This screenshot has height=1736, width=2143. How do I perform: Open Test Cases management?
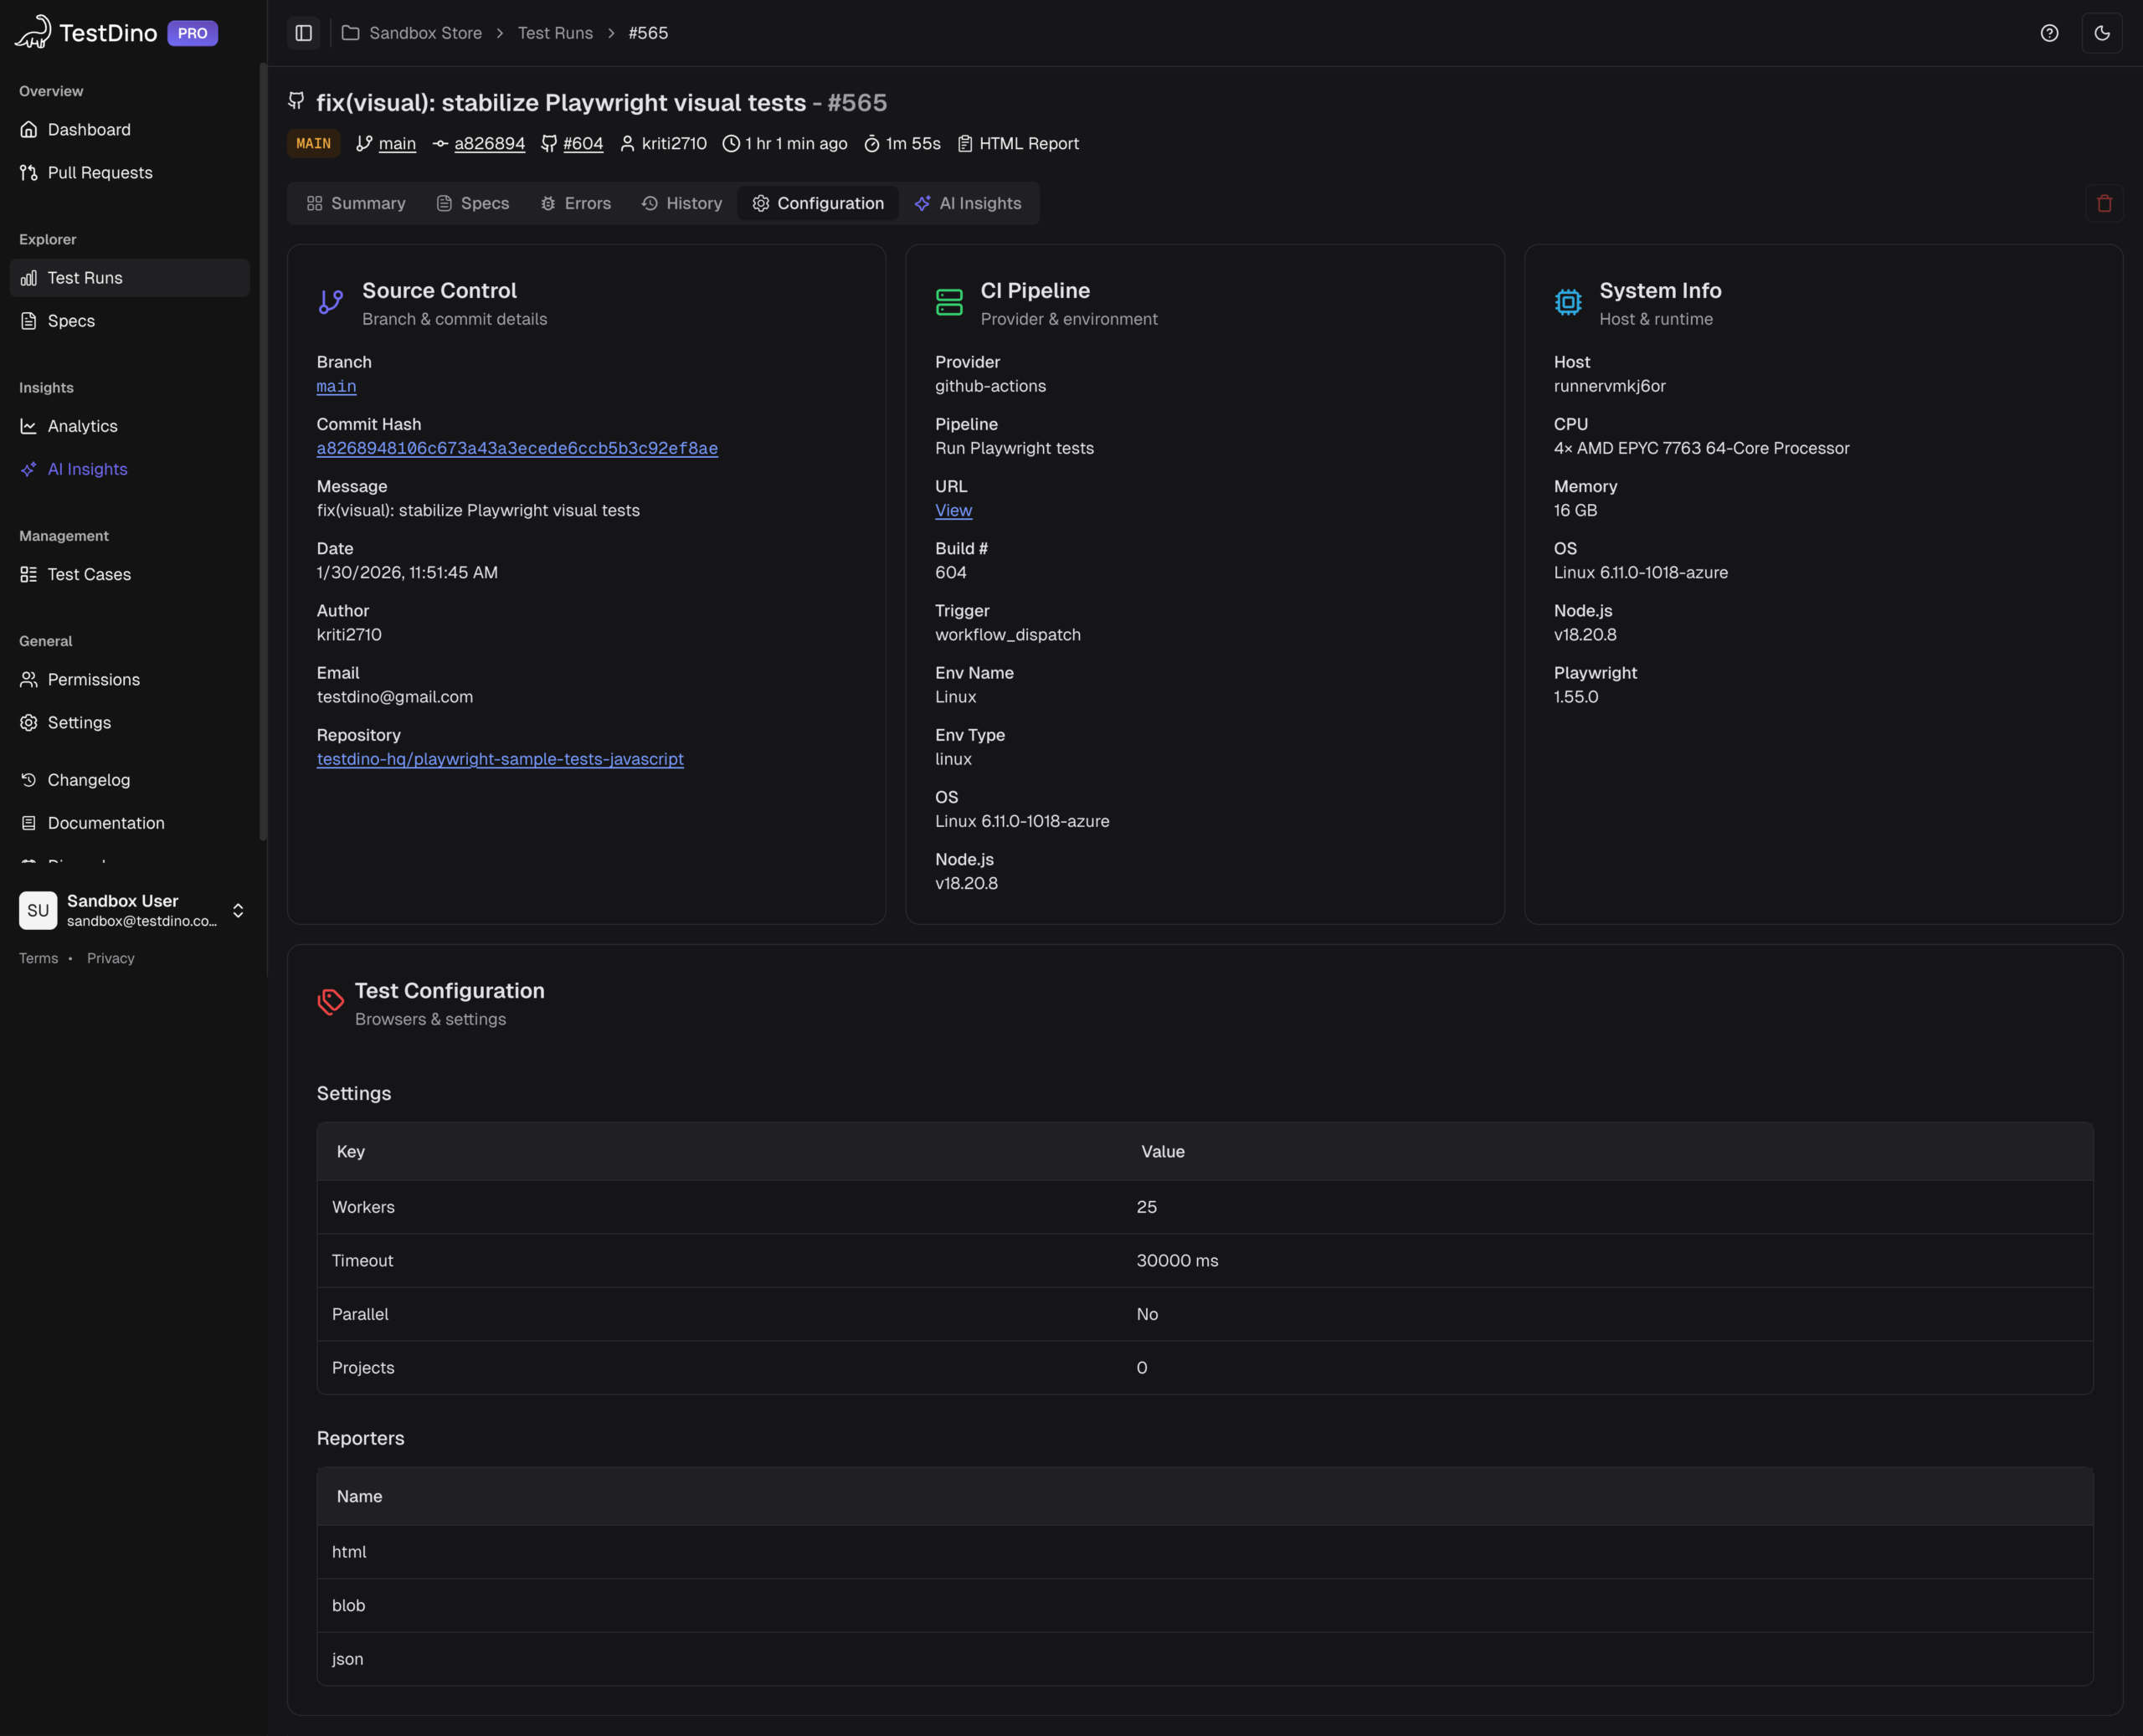(x=89, y=574)
